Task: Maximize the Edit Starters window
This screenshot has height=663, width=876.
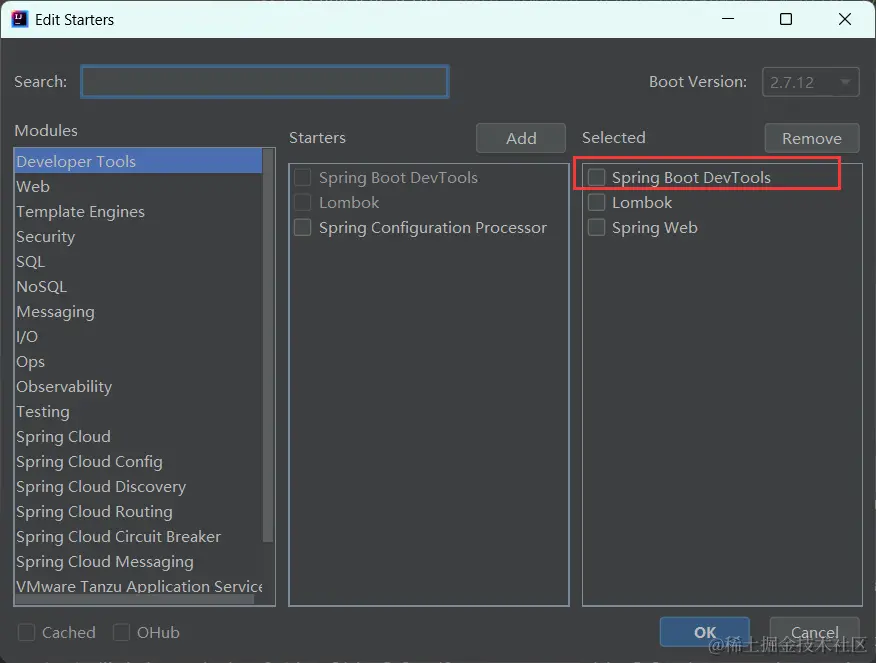Action: 786,19
